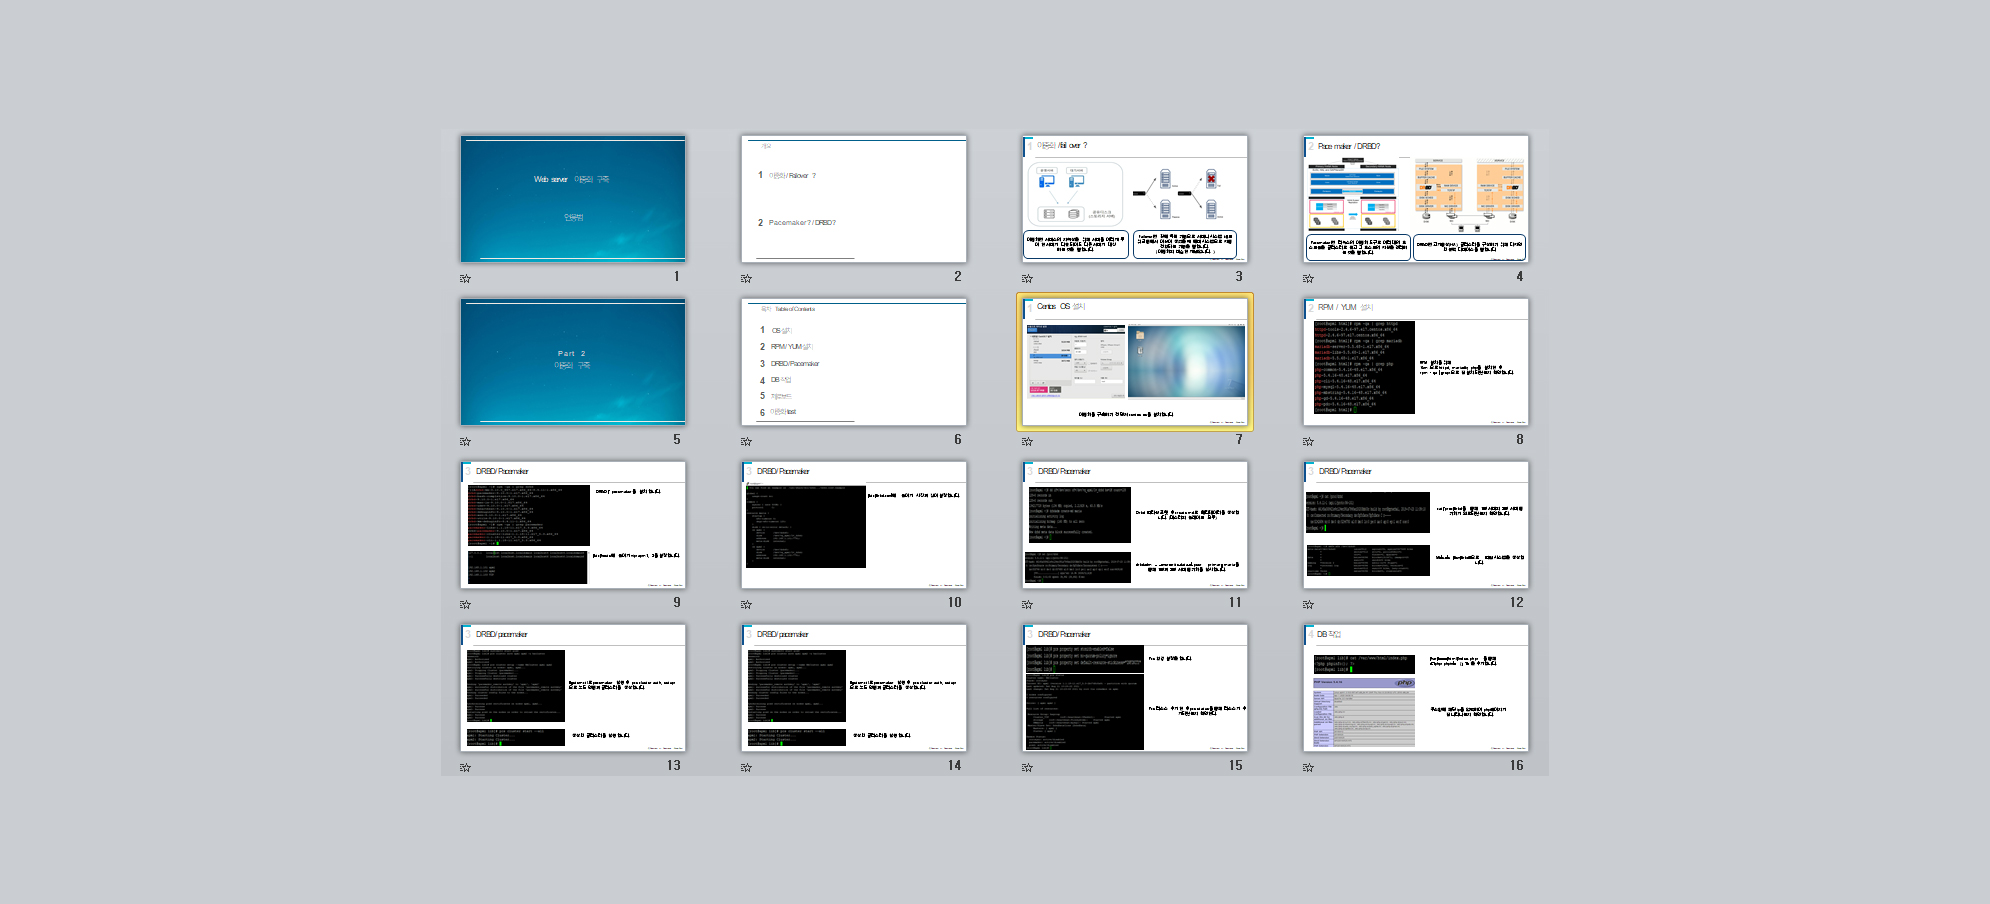Click the transition star icon under slide 11
This screenshot has height=904, width=1990.
click(x=1027, y=605)
